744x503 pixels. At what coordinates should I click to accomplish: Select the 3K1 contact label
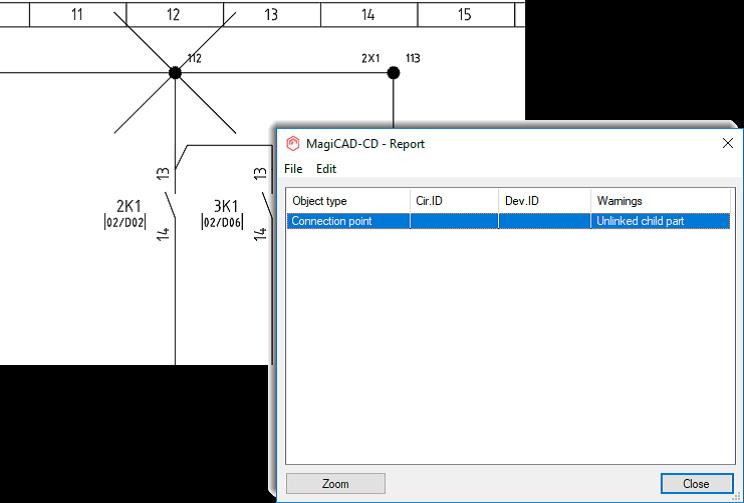click(x=226, y=206)
